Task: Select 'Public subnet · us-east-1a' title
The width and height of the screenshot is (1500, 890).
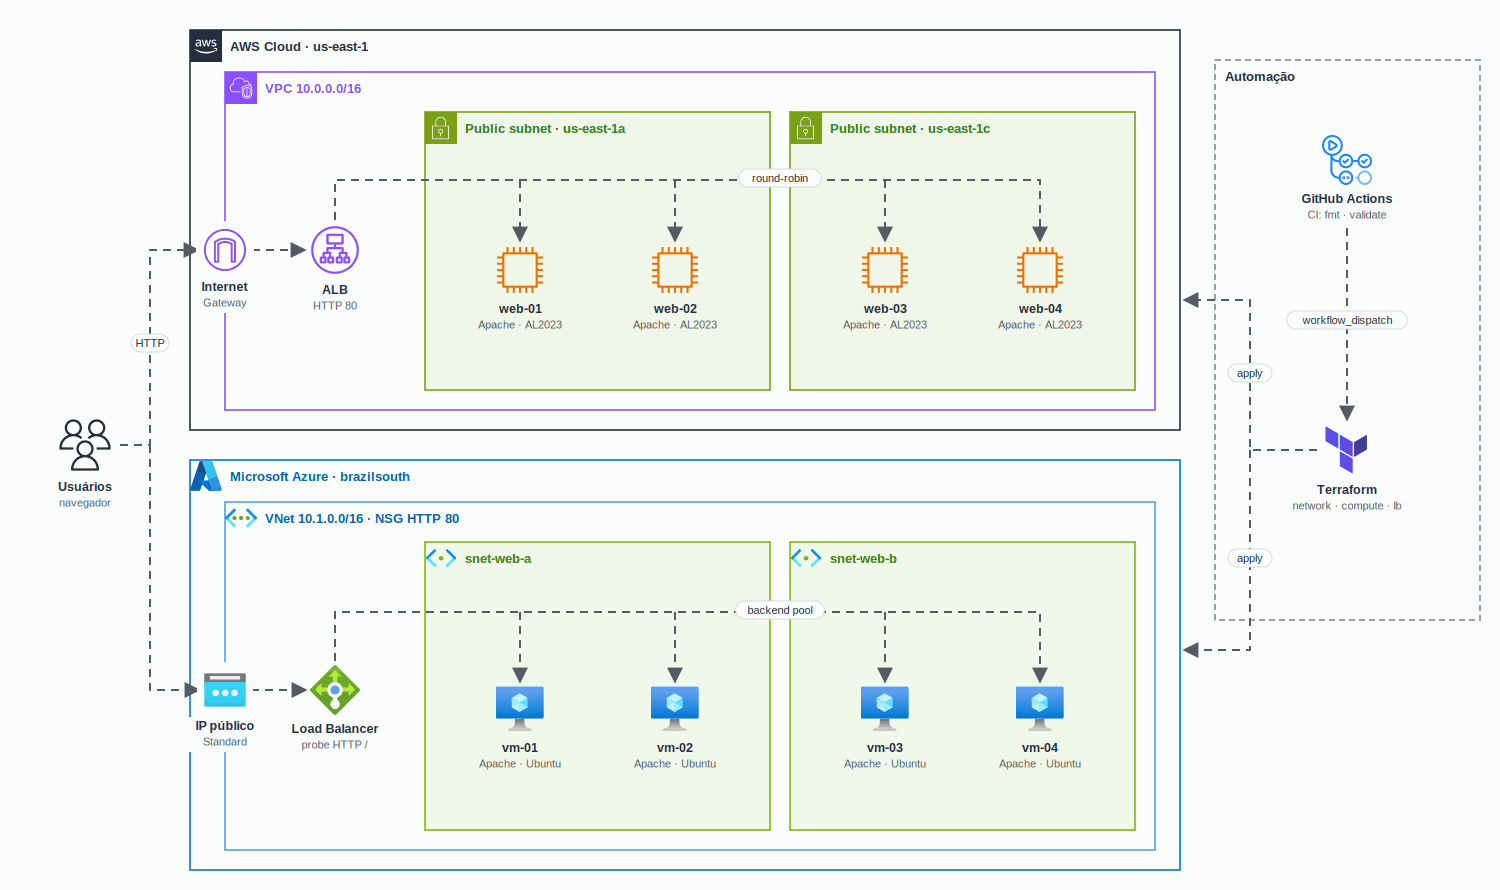Action: click(x=545, y=128)
